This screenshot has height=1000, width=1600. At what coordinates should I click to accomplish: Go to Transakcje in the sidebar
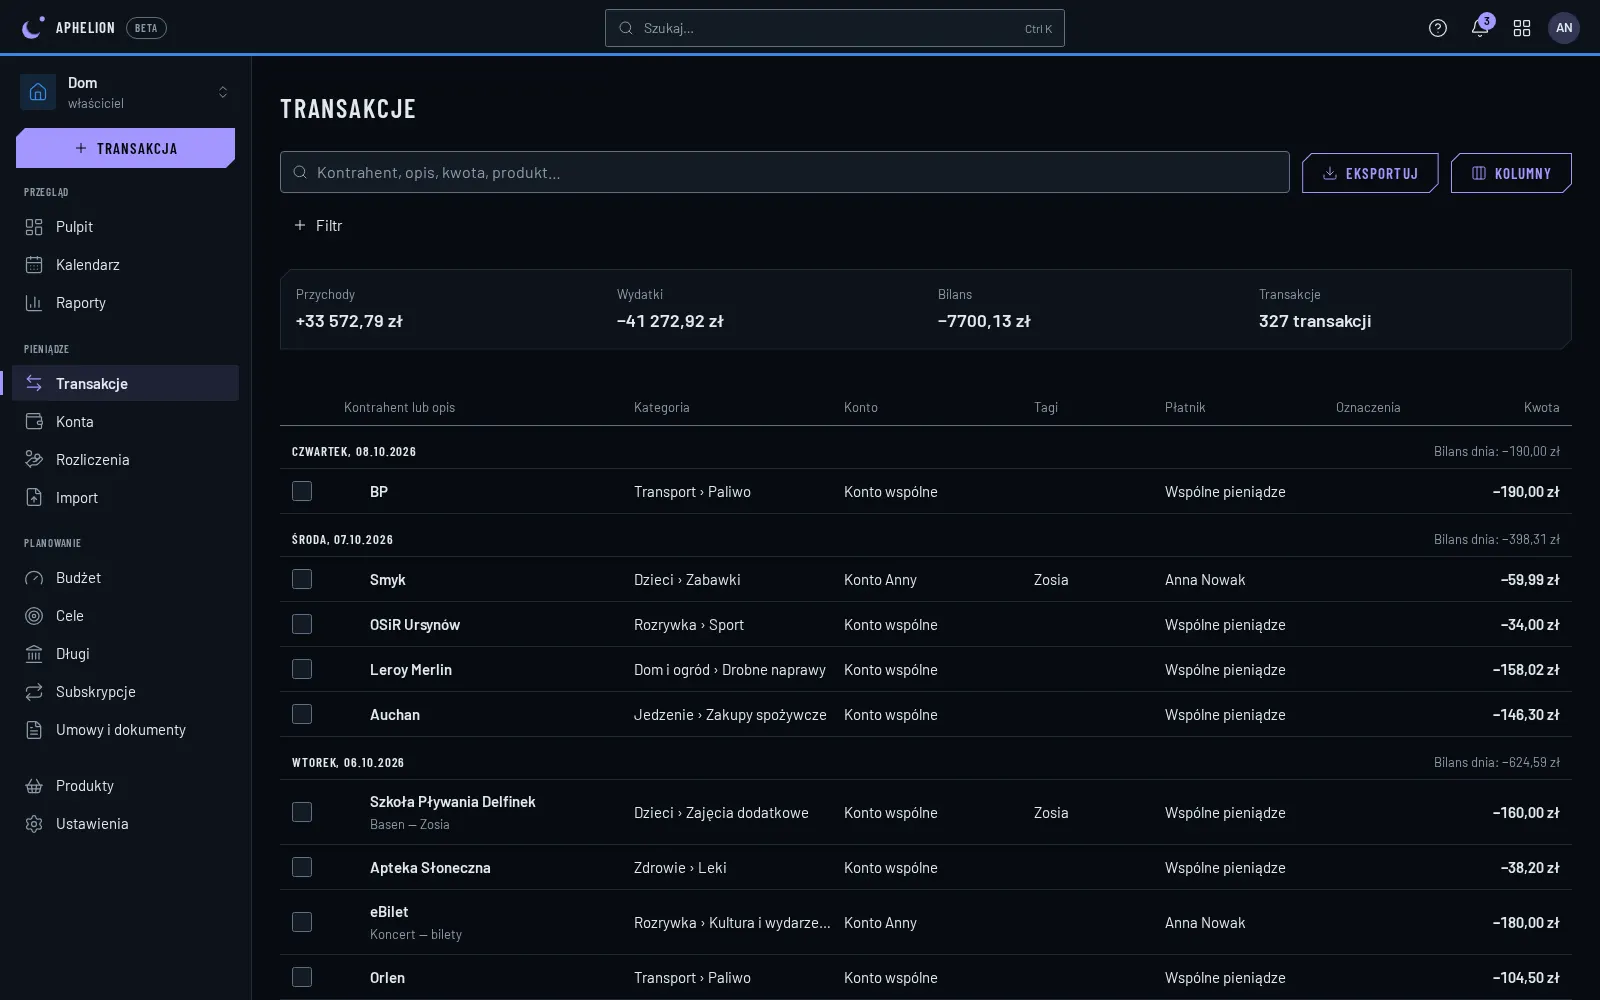(126, 383)
